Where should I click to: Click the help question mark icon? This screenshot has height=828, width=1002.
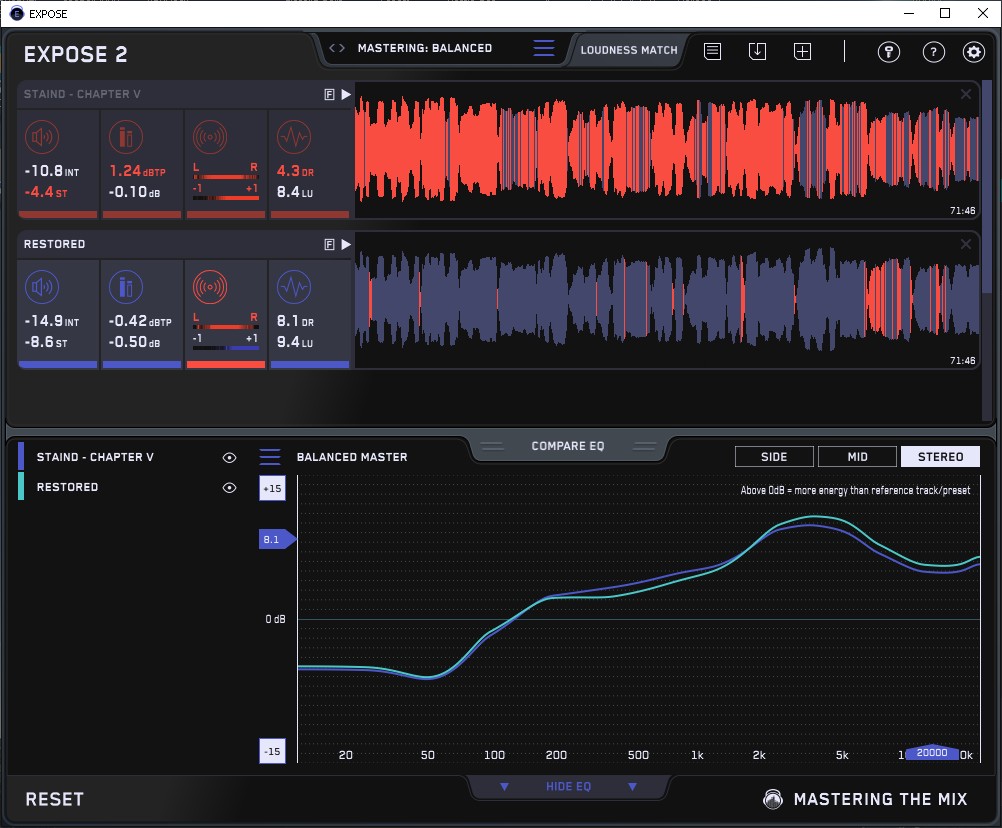pyautogui.click(x=933, y=52)
